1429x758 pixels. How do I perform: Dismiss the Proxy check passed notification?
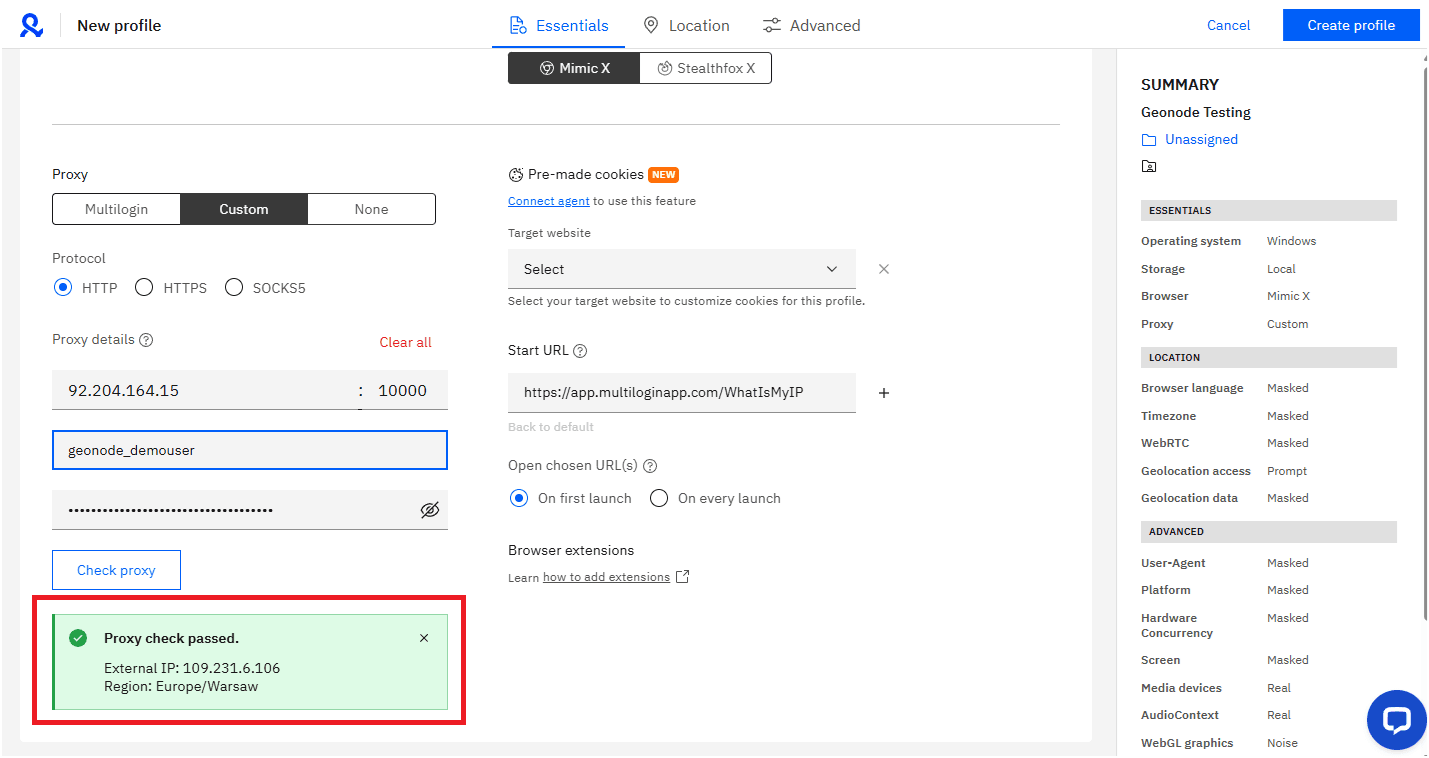pos(424,638)
